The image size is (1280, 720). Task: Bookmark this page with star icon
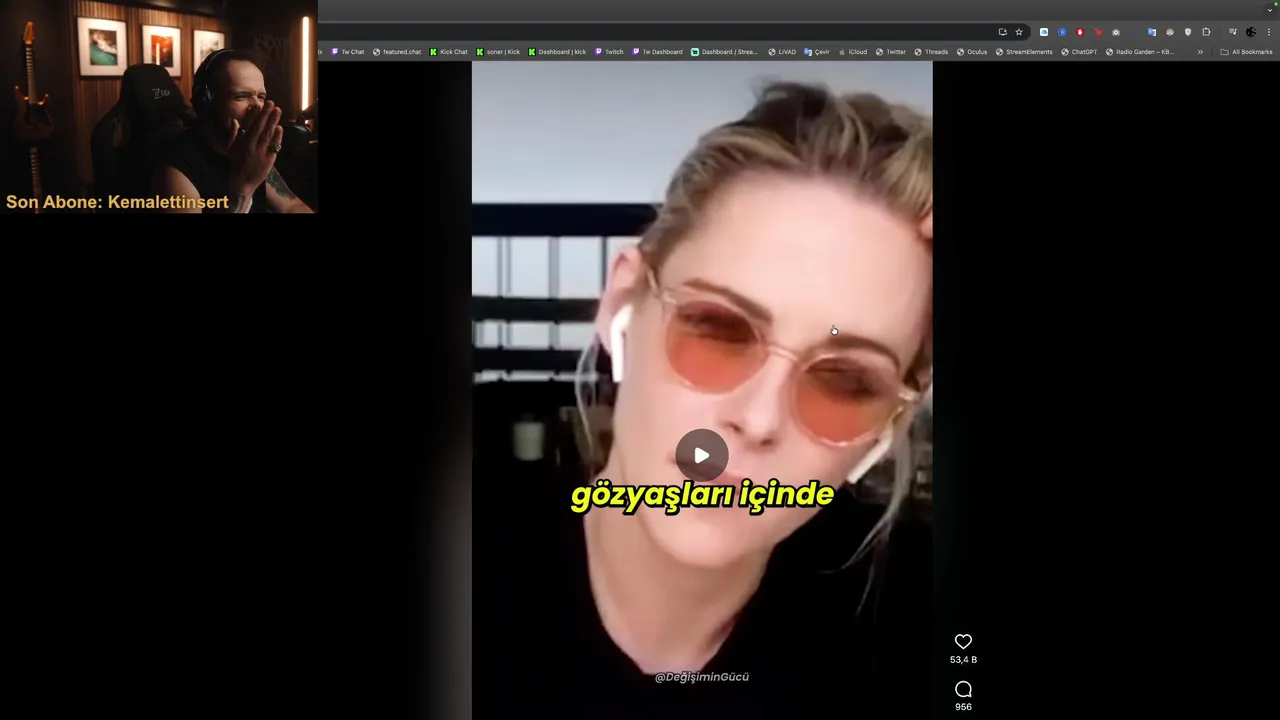coord(1019,32)
